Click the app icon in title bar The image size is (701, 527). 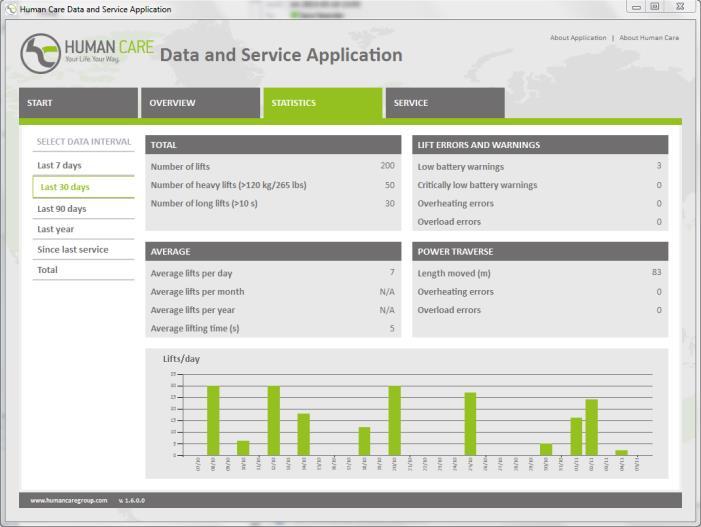click(12, 9)
